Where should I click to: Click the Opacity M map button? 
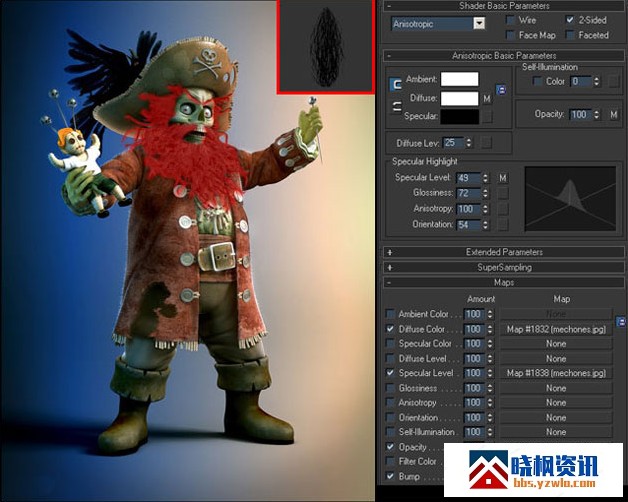(614, 115)
